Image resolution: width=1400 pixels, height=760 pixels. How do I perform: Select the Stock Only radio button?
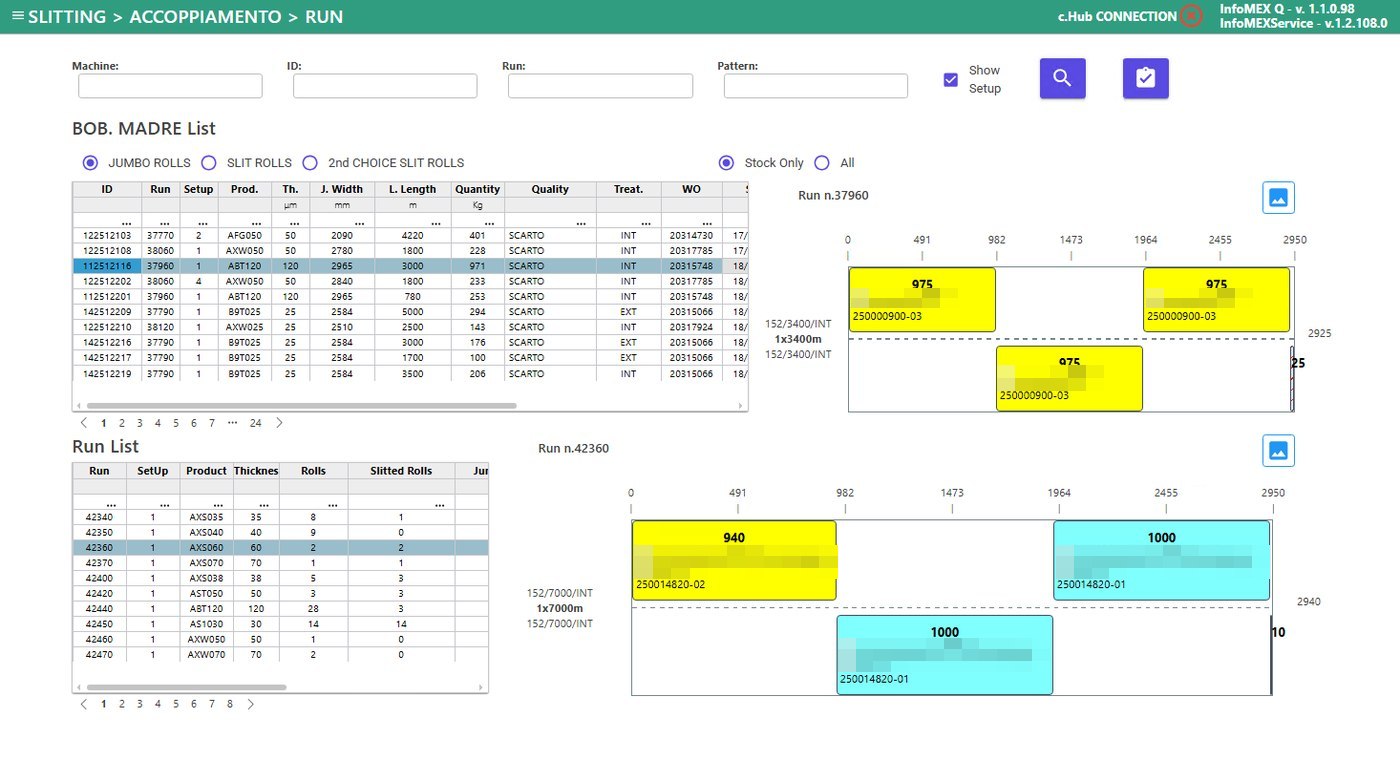727,163
